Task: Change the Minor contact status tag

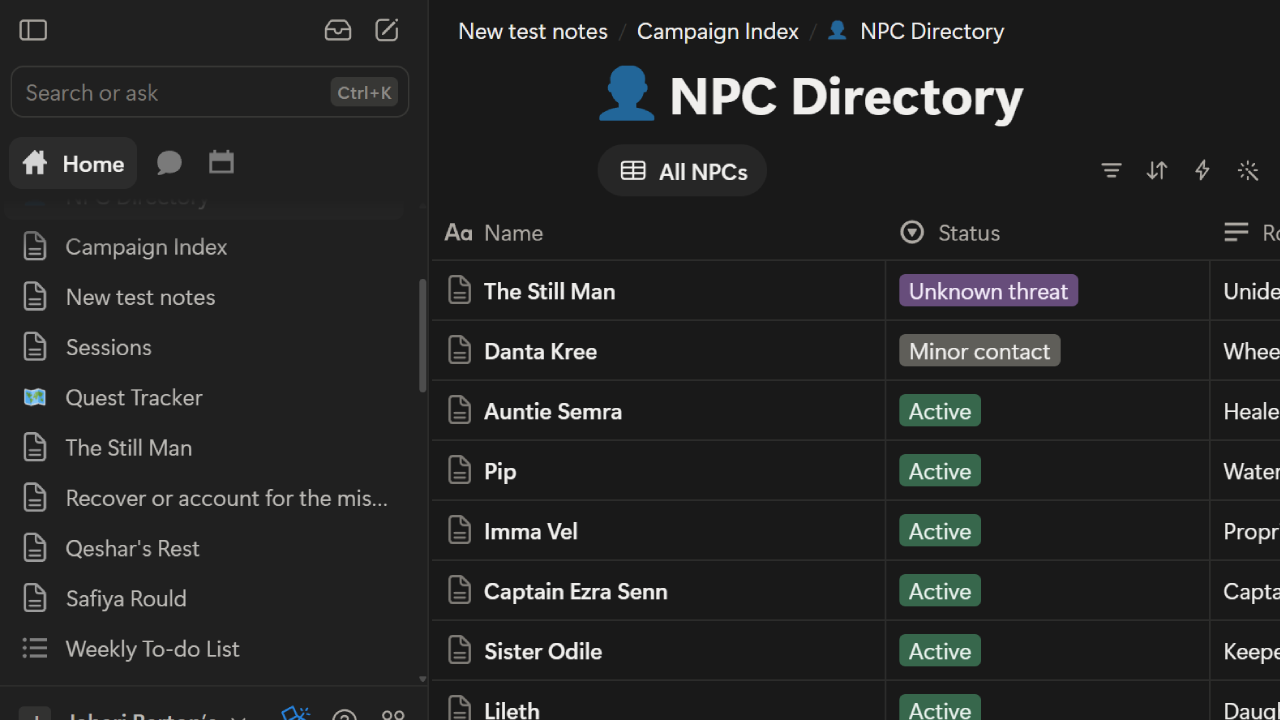Action: pyautogui.click(x=979, y=351)
